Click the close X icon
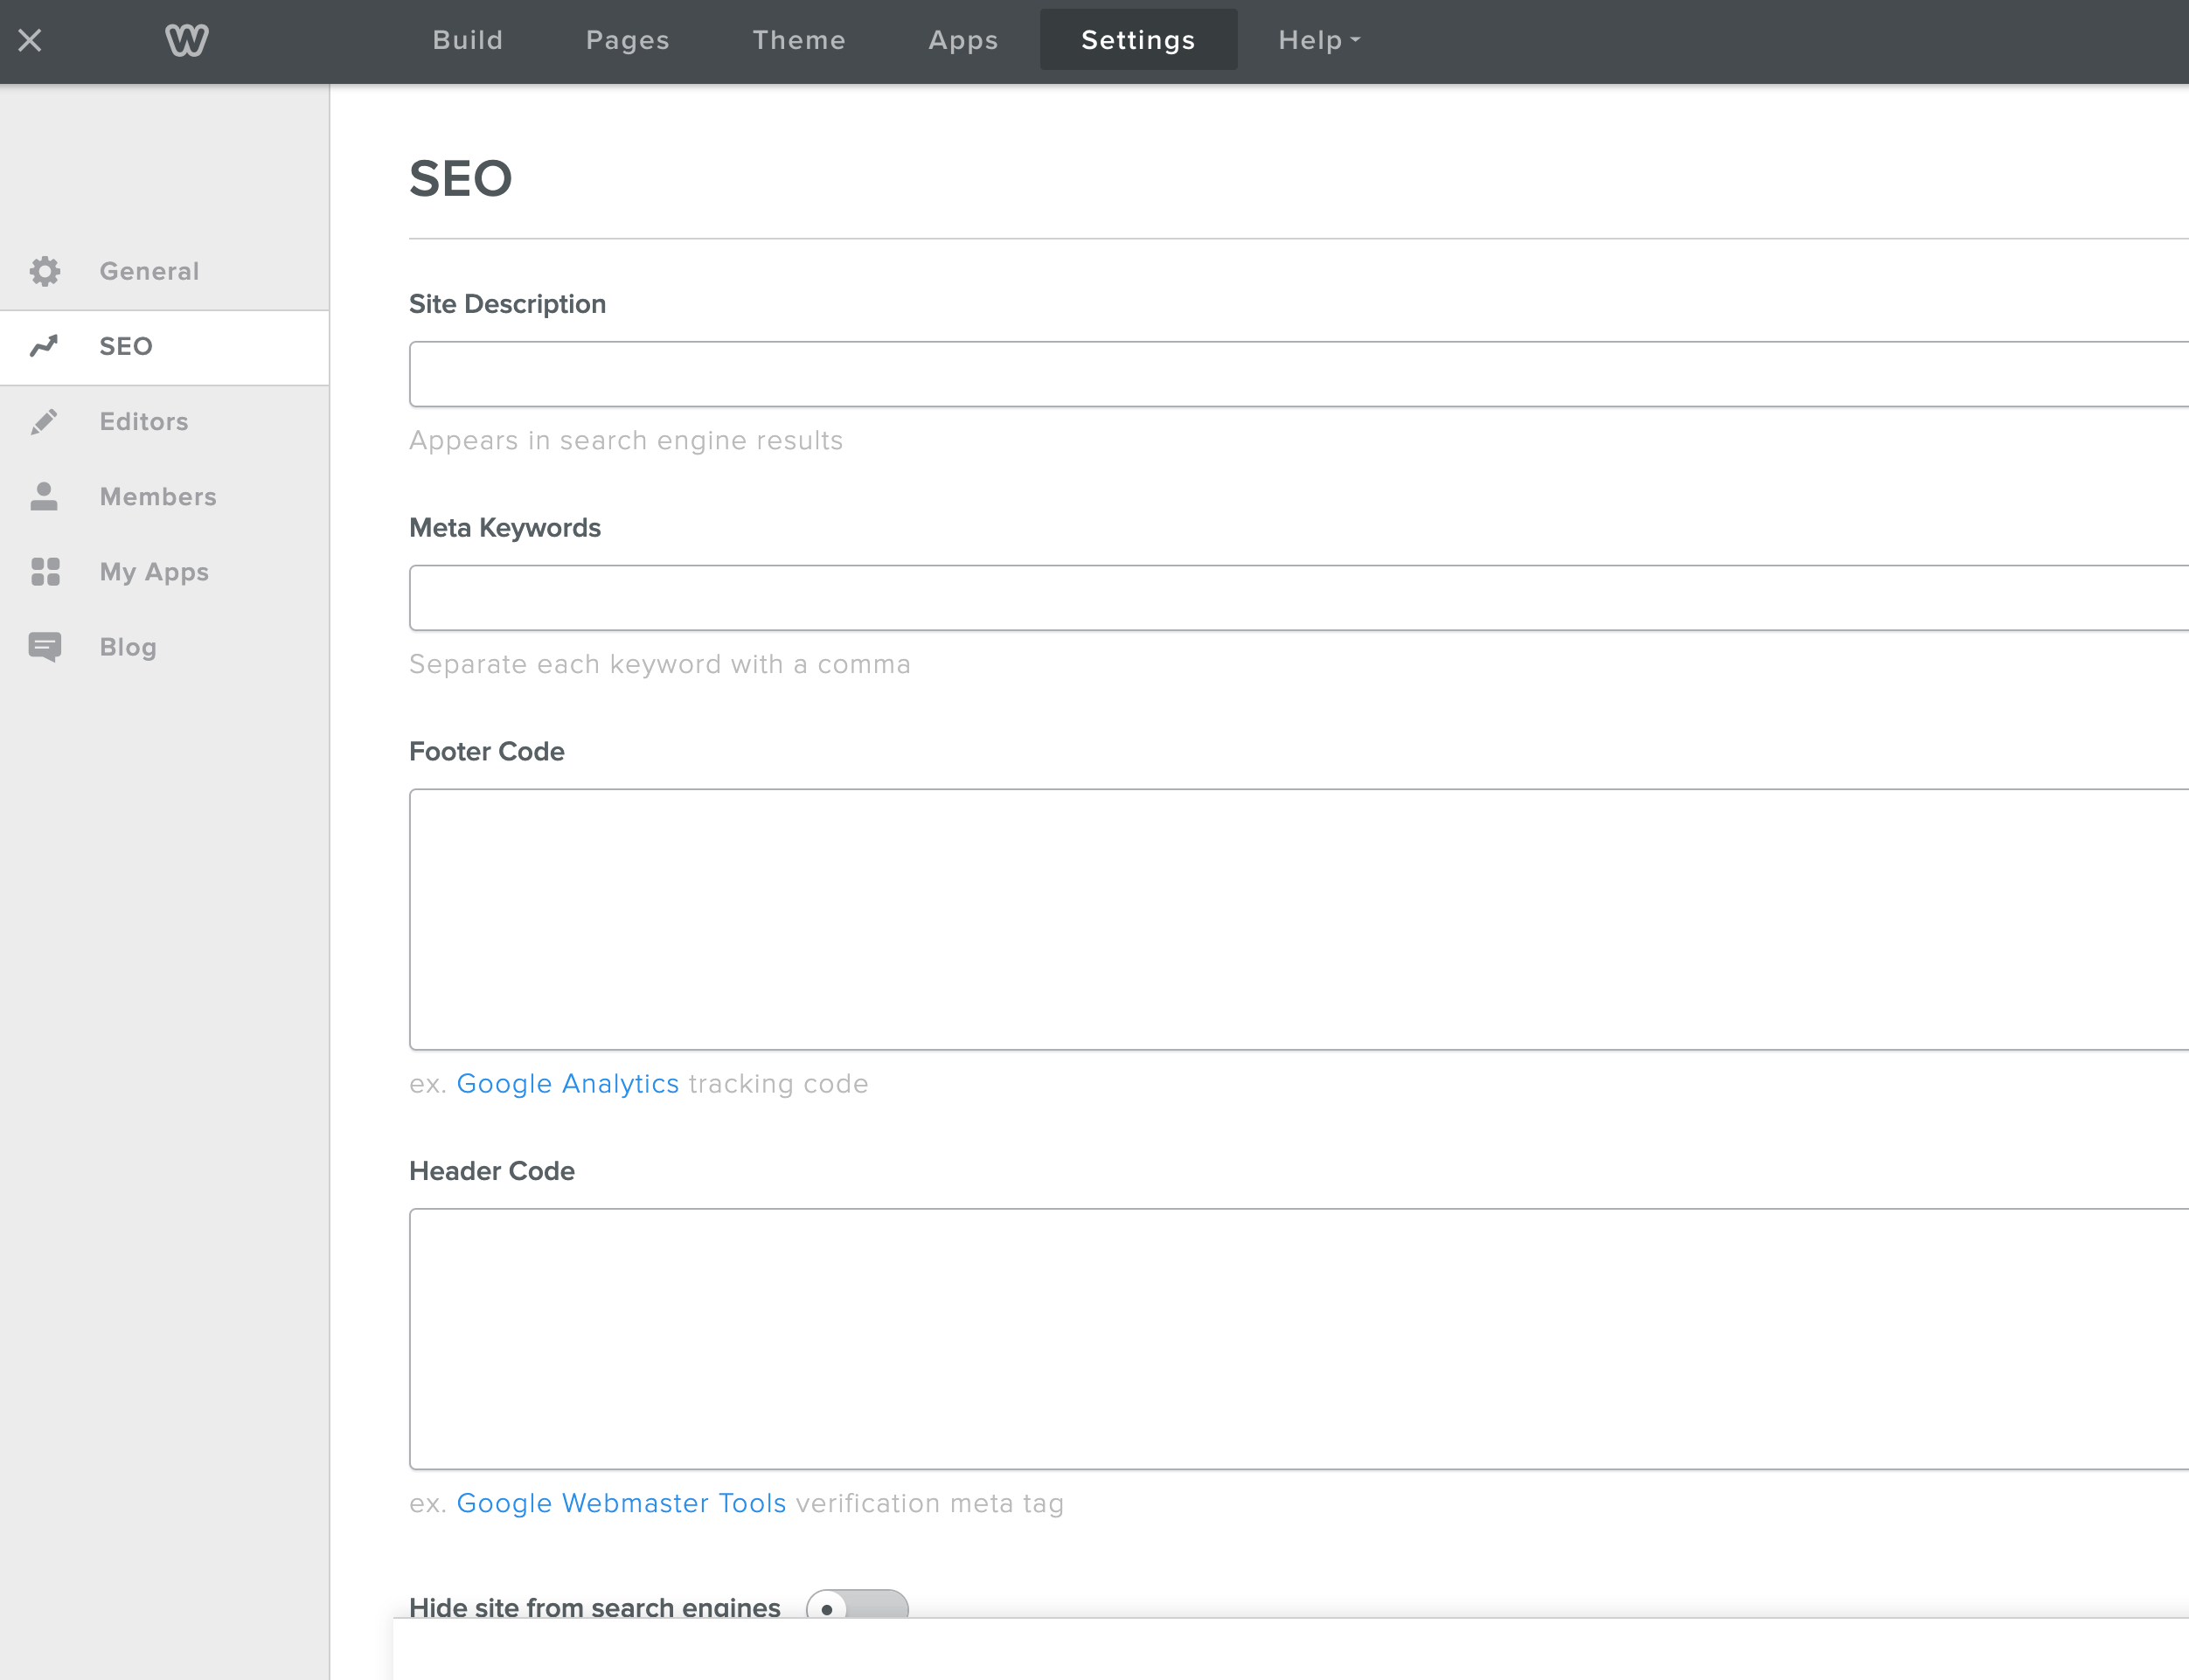This screenshot has height=1680, width=2189. click(x=30, y=38)
